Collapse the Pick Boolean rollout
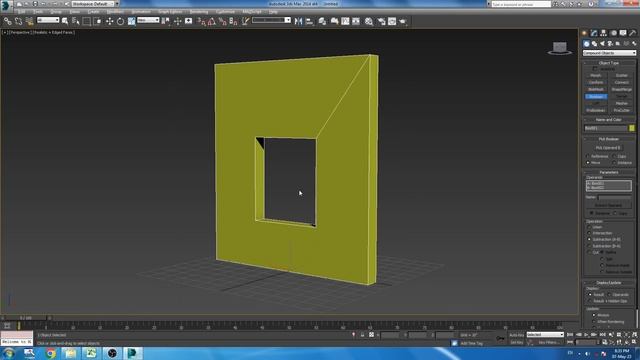Image resolution: width=640 pixels, height=360 pixels. [x=609, y=139]
